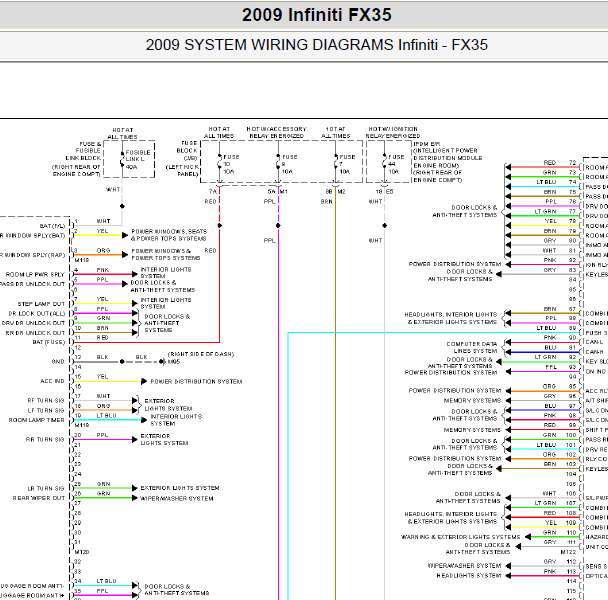Select the "5A M1" connector label
This screenshot has height=600, width=608.
tap(278, 192)
